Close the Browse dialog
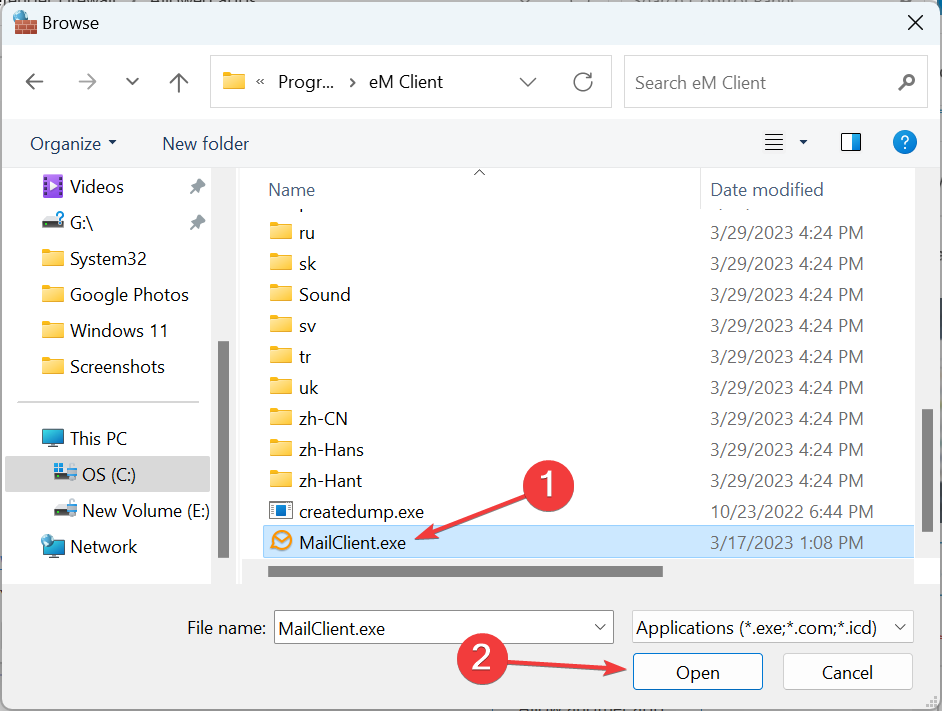 click(915, 23)
